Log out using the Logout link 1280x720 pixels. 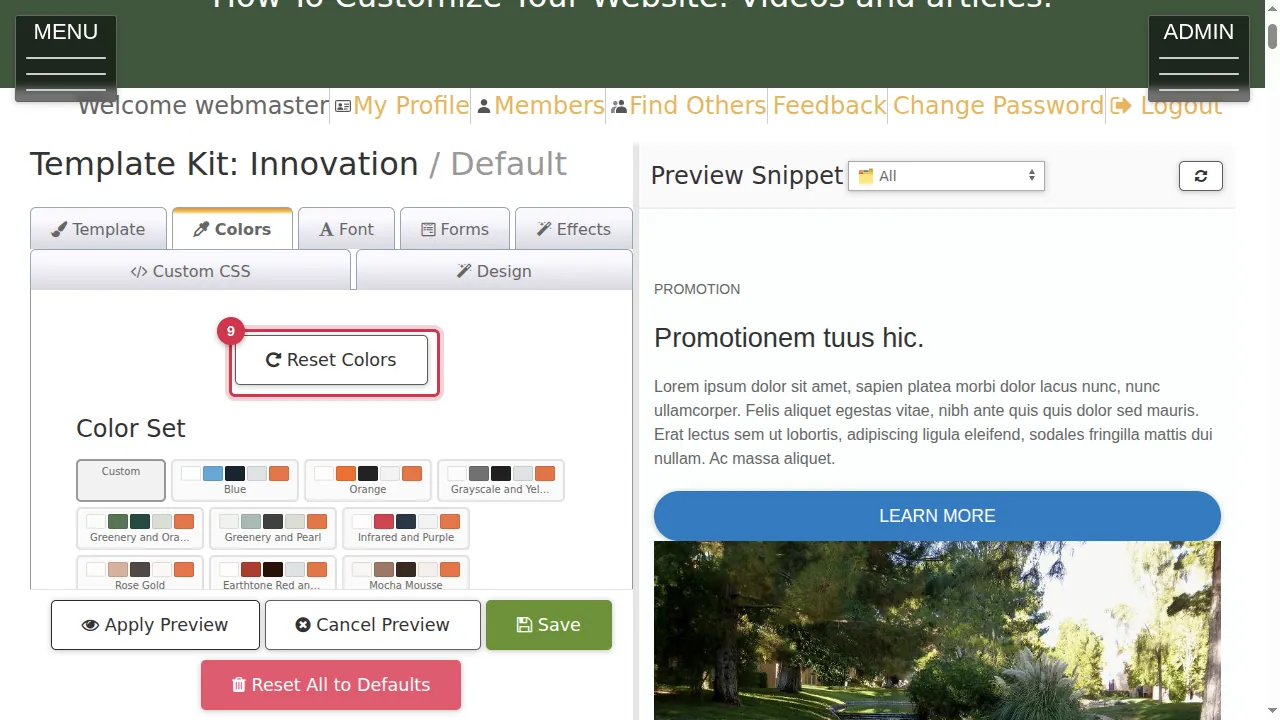pyautogui.click(x=1166, y=106)
